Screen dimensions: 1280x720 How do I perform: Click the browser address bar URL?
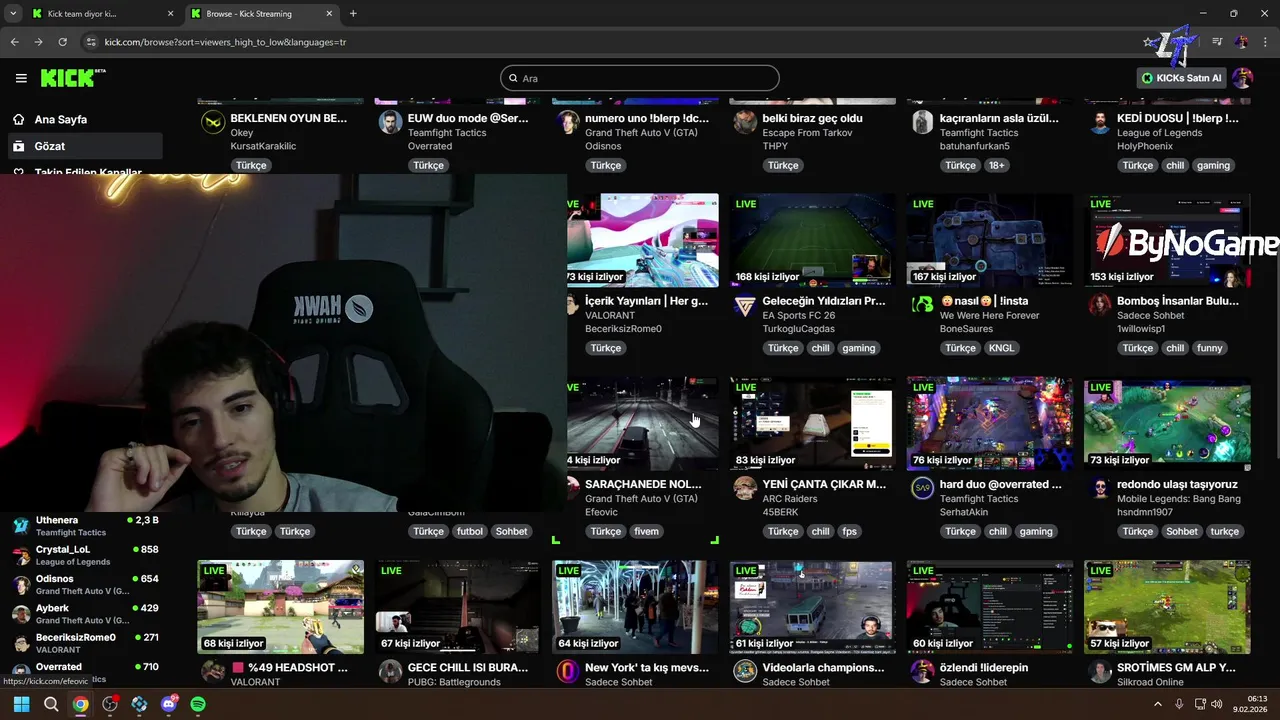point(225,42)
